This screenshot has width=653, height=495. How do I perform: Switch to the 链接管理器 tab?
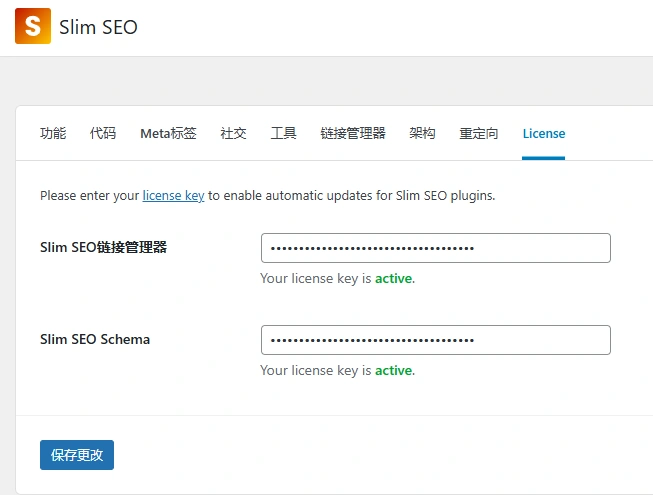tap(353, 133)
